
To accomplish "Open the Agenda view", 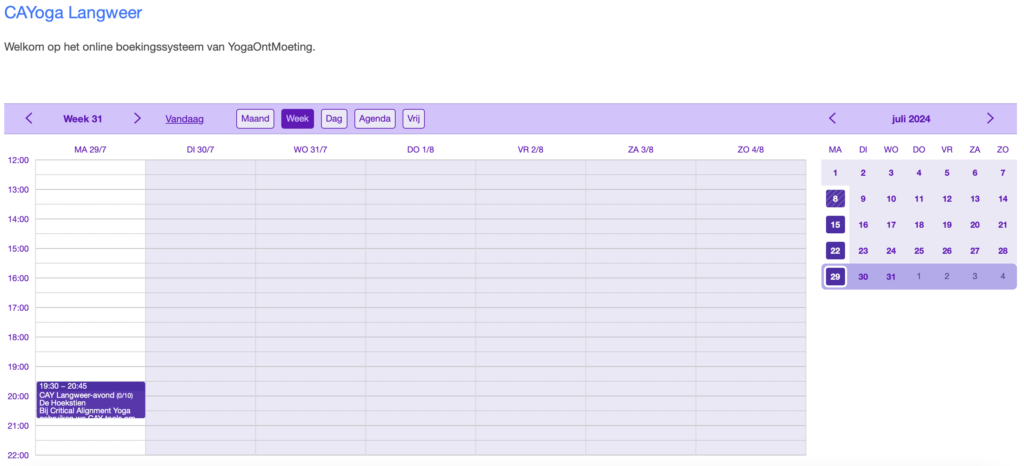I will click(x=375, y=119).
